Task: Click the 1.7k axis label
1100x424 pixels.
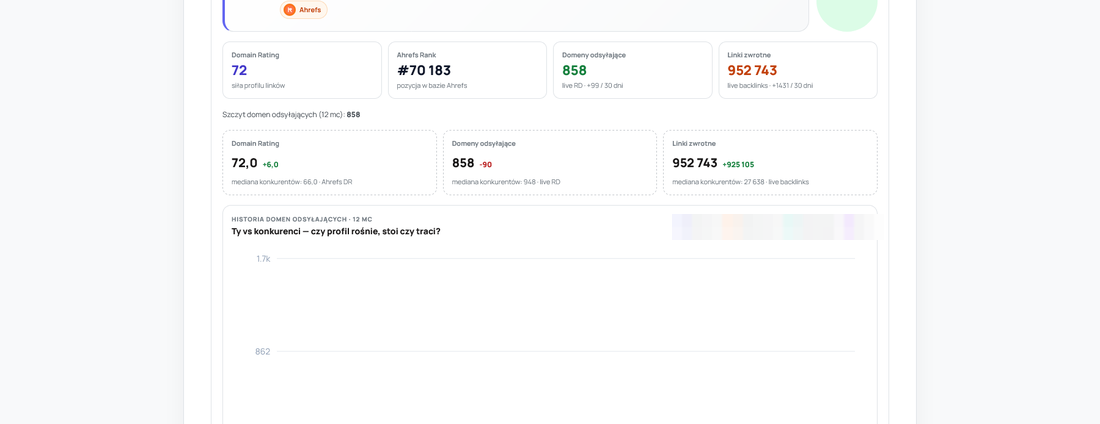Action: [263, 258]
